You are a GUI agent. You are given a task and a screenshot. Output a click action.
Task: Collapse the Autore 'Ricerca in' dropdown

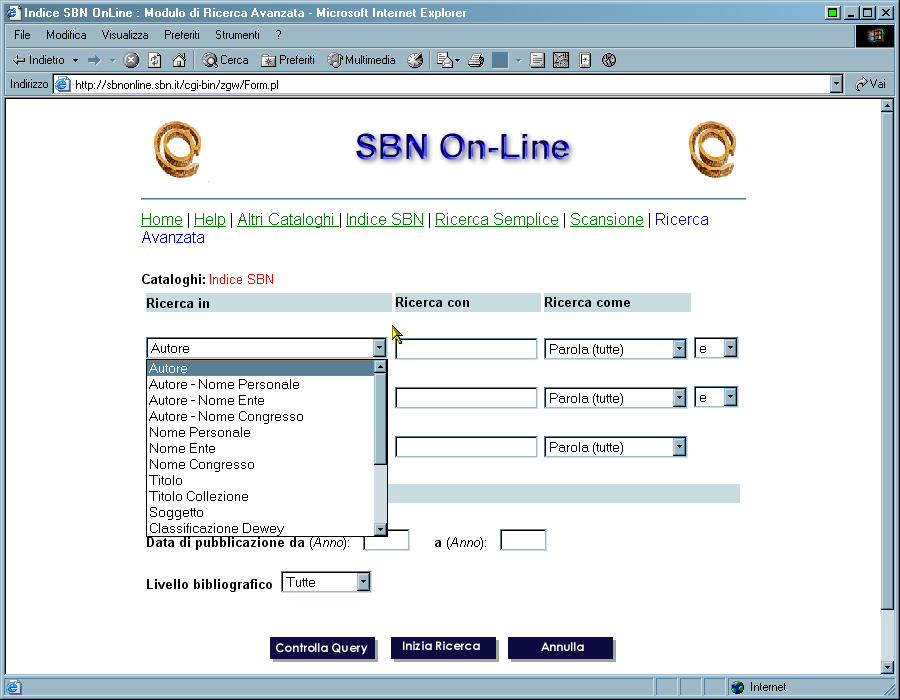click(379, 348)
